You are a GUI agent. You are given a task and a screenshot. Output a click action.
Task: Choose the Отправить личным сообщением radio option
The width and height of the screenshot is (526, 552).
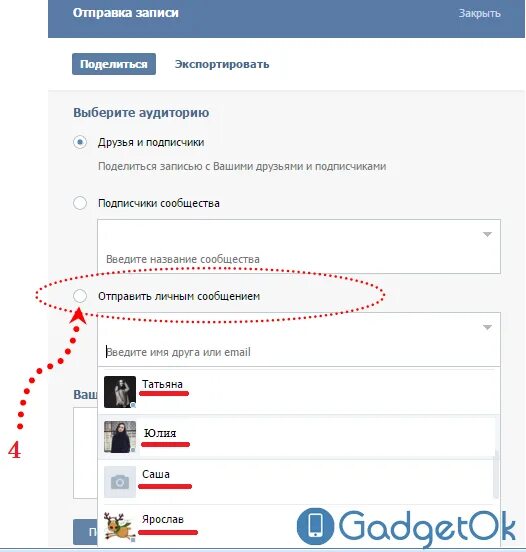click(x=80, y=296)
